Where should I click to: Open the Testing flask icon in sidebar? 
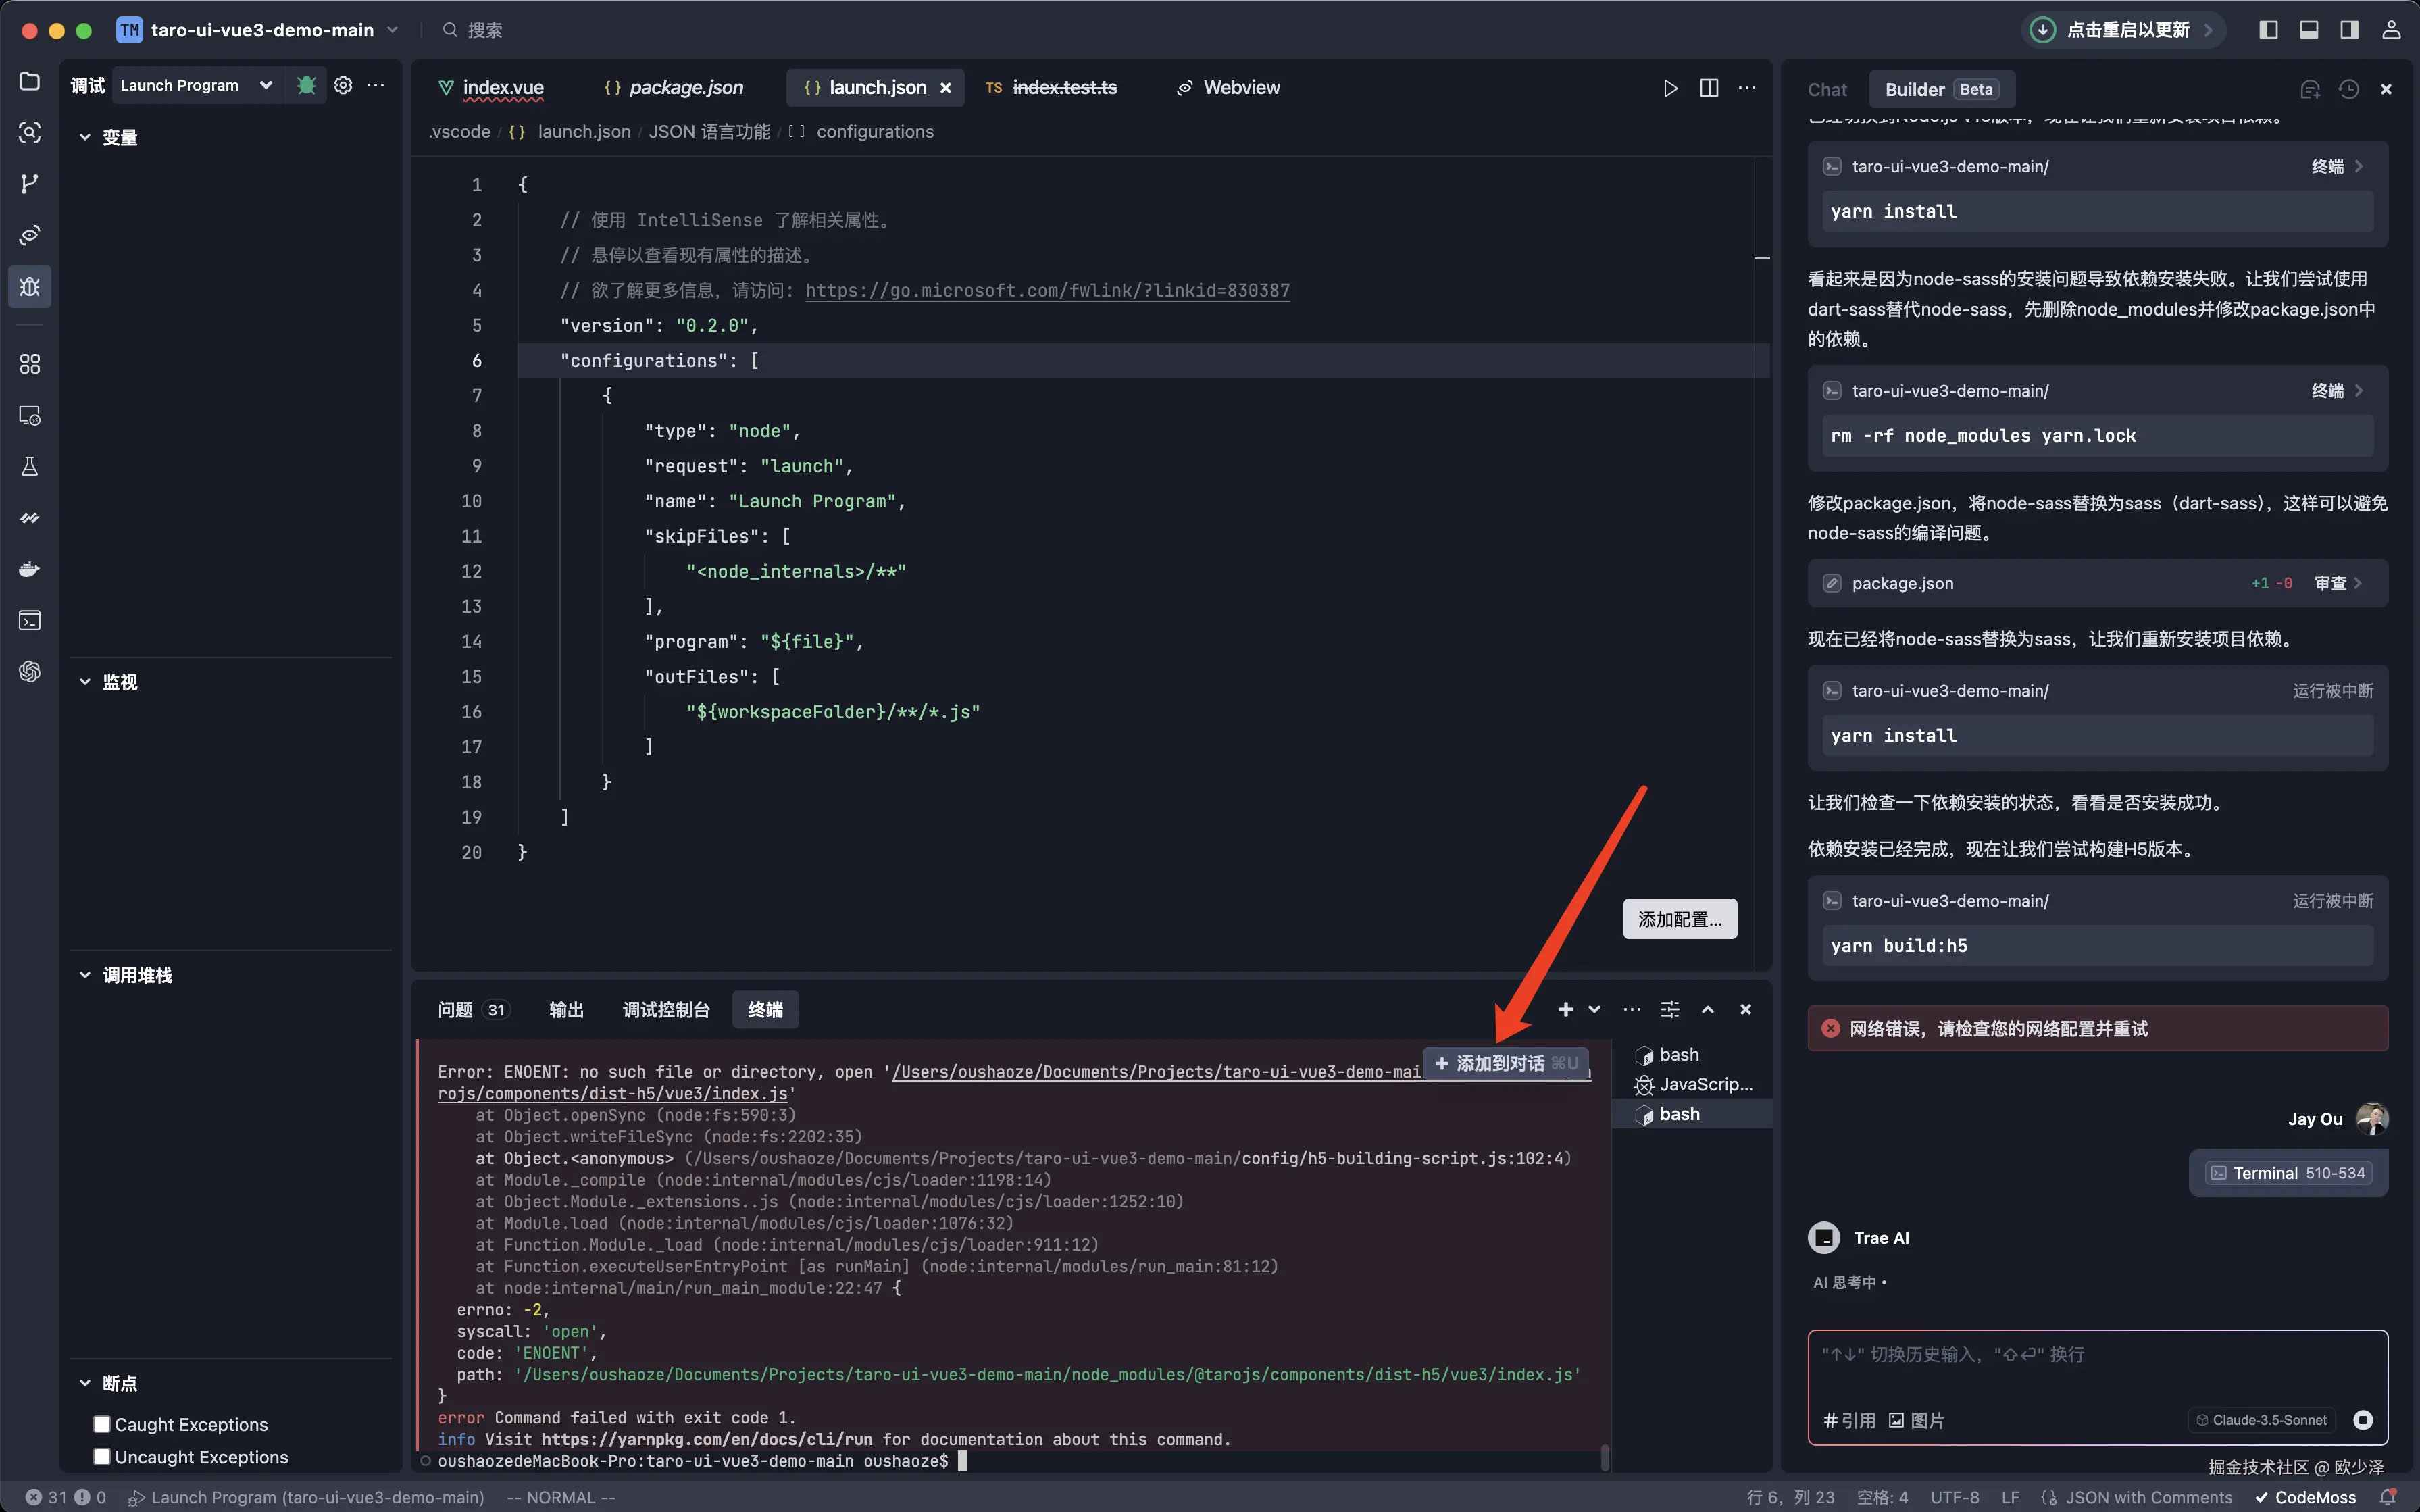30,467
